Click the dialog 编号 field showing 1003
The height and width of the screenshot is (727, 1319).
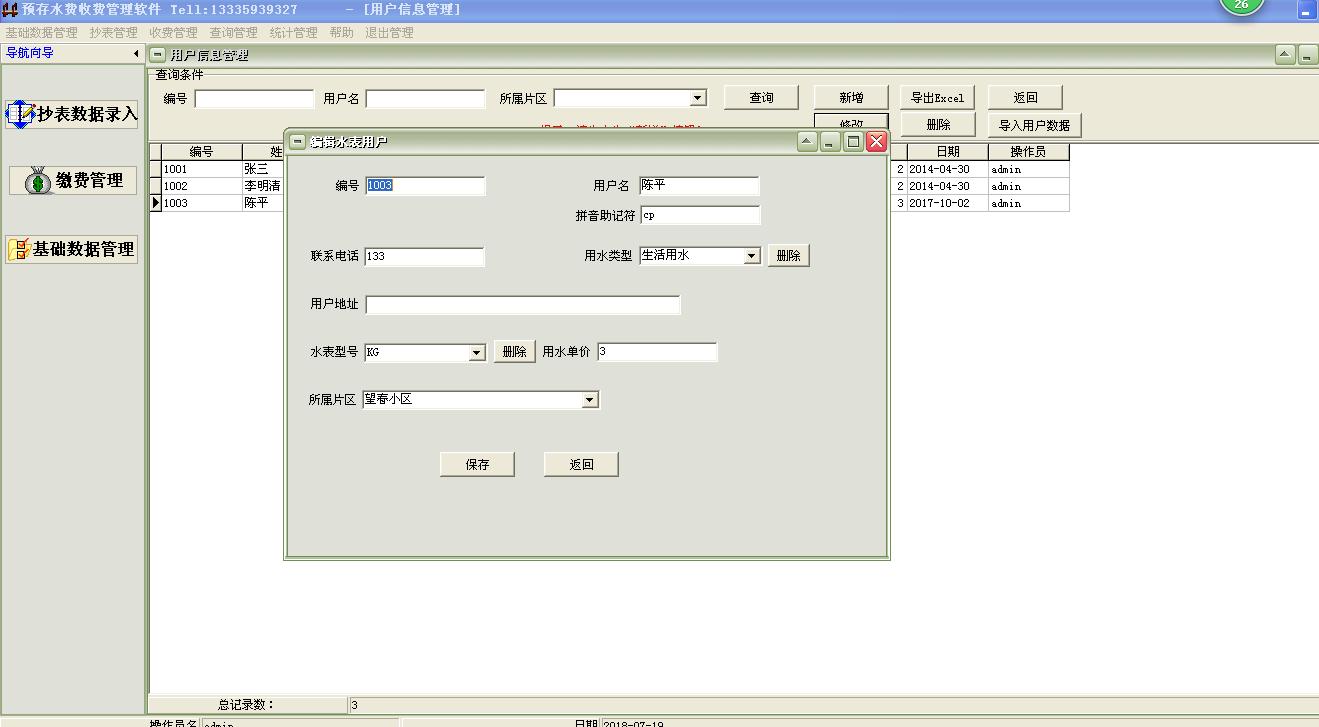pyautogui.click(x=425, y=186)
